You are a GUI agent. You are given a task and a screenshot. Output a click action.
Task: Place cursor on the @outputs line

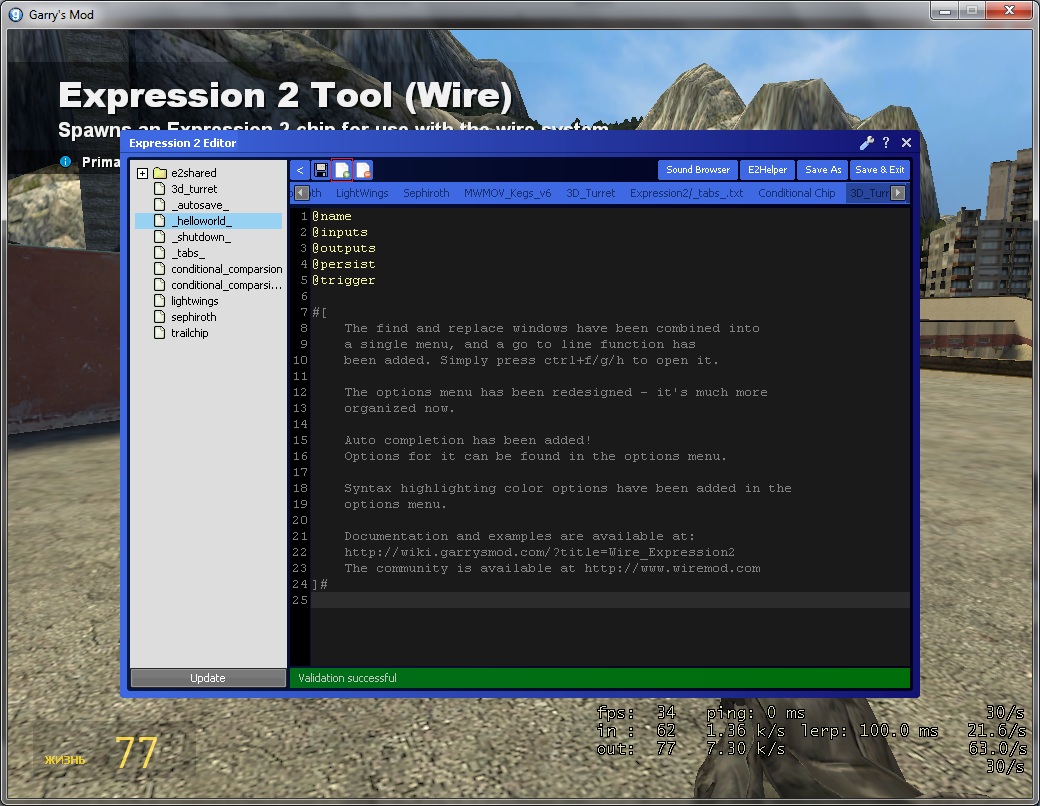point(344,248)
